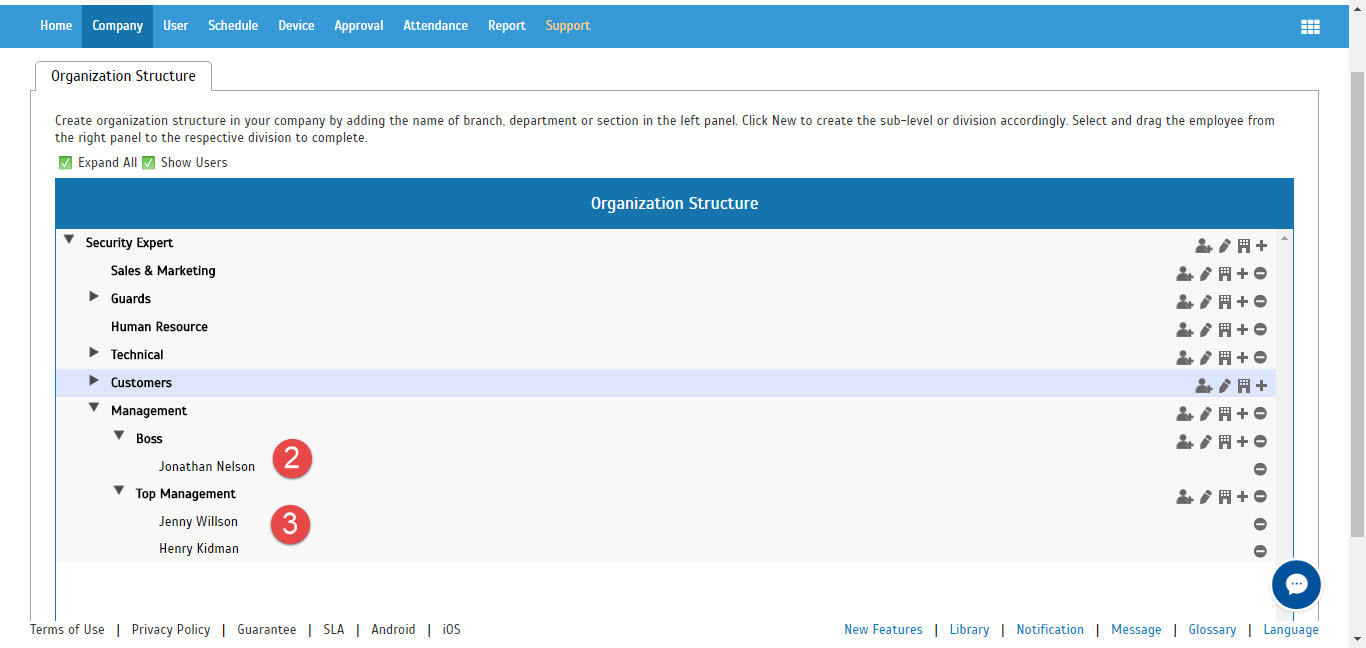Click the plus icon to add sub-level under Technical
Image resolution: width=1366 pixels, height=648 pixels.
click(1242, 357)
